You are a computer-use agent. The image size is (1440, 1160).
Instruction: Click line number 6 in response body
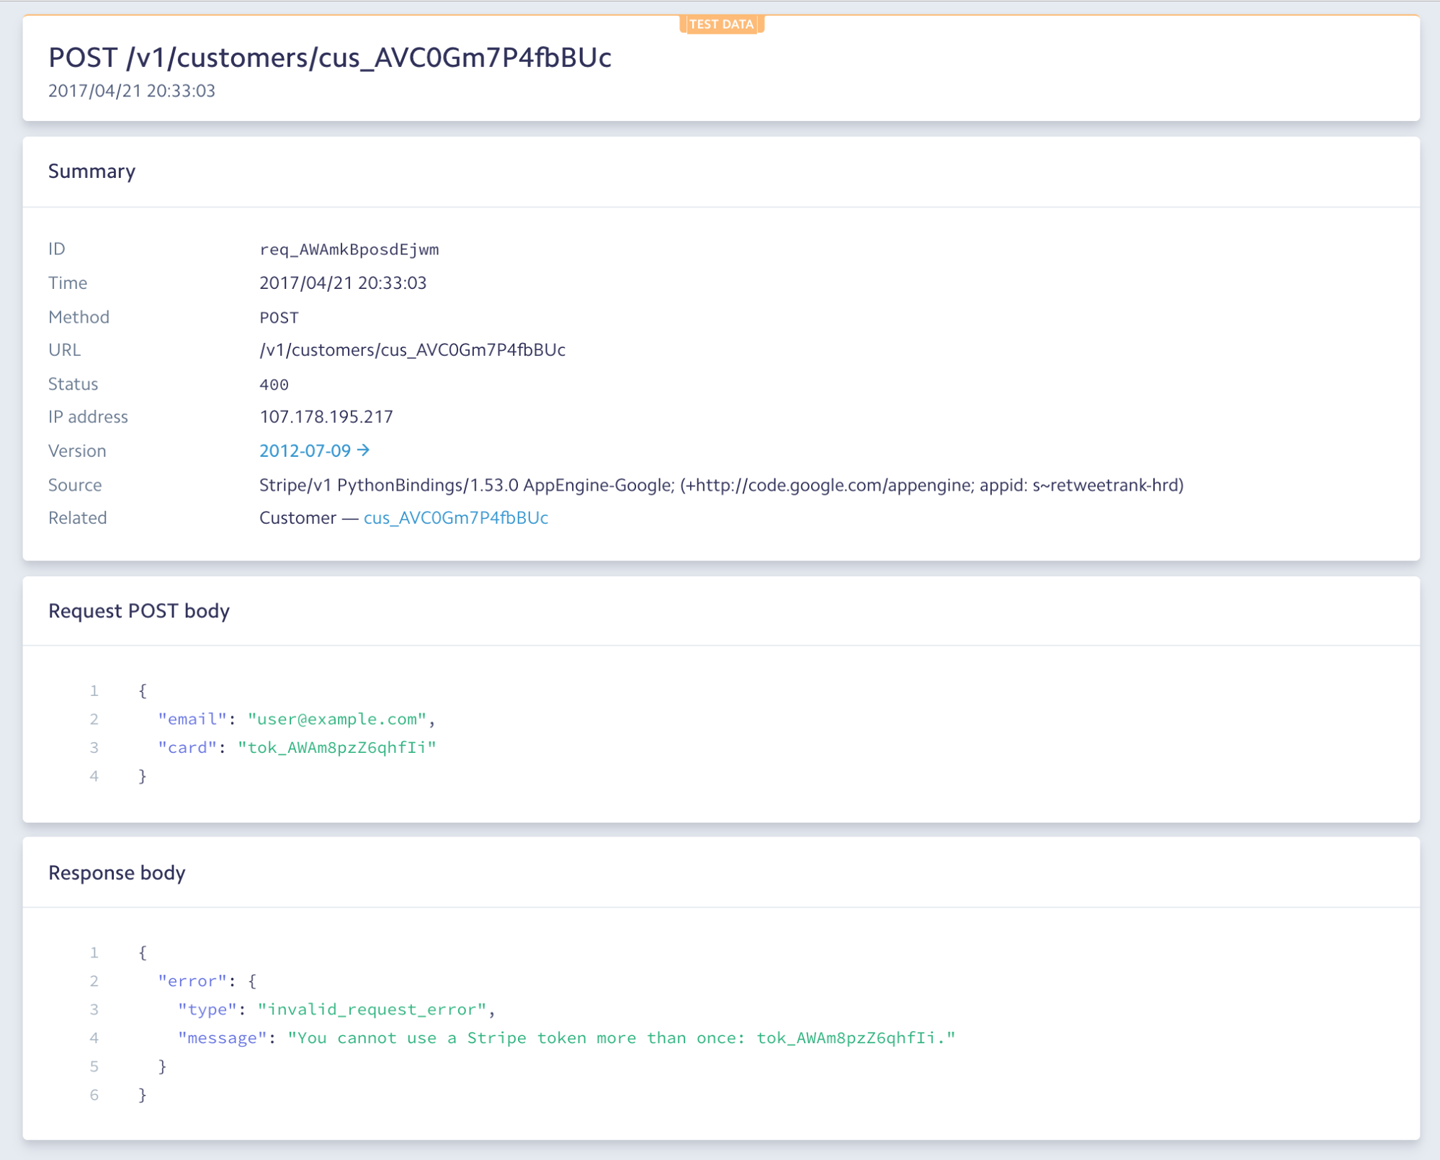coord(94,1095)
